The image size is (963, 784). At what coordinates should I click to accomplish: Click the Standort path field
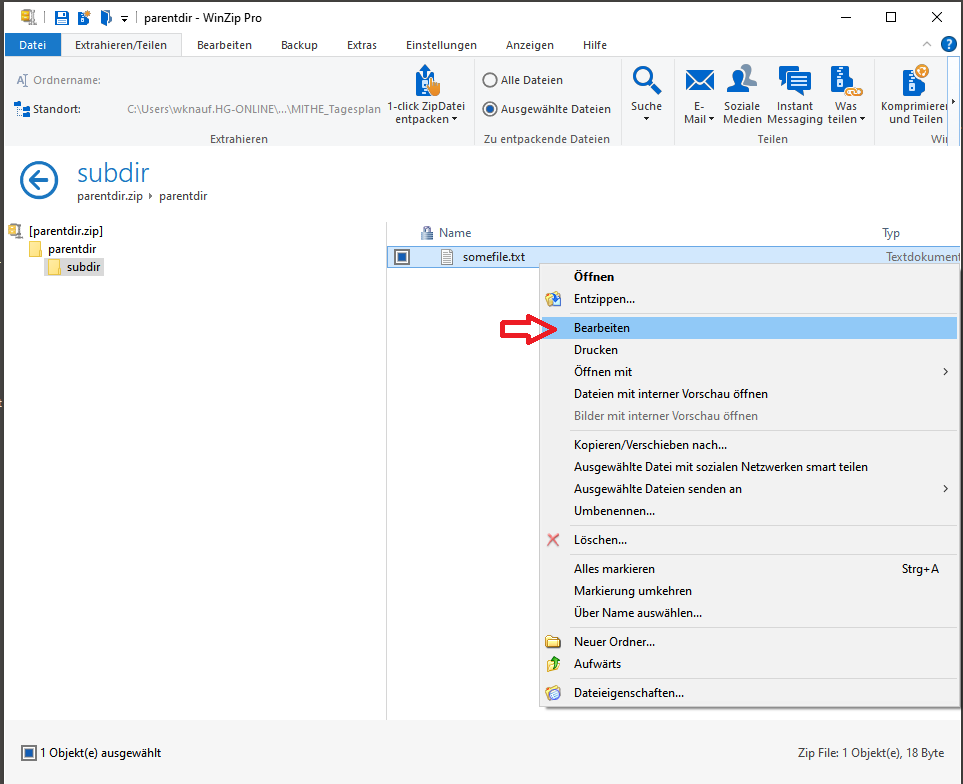click(x=254, y=109)
